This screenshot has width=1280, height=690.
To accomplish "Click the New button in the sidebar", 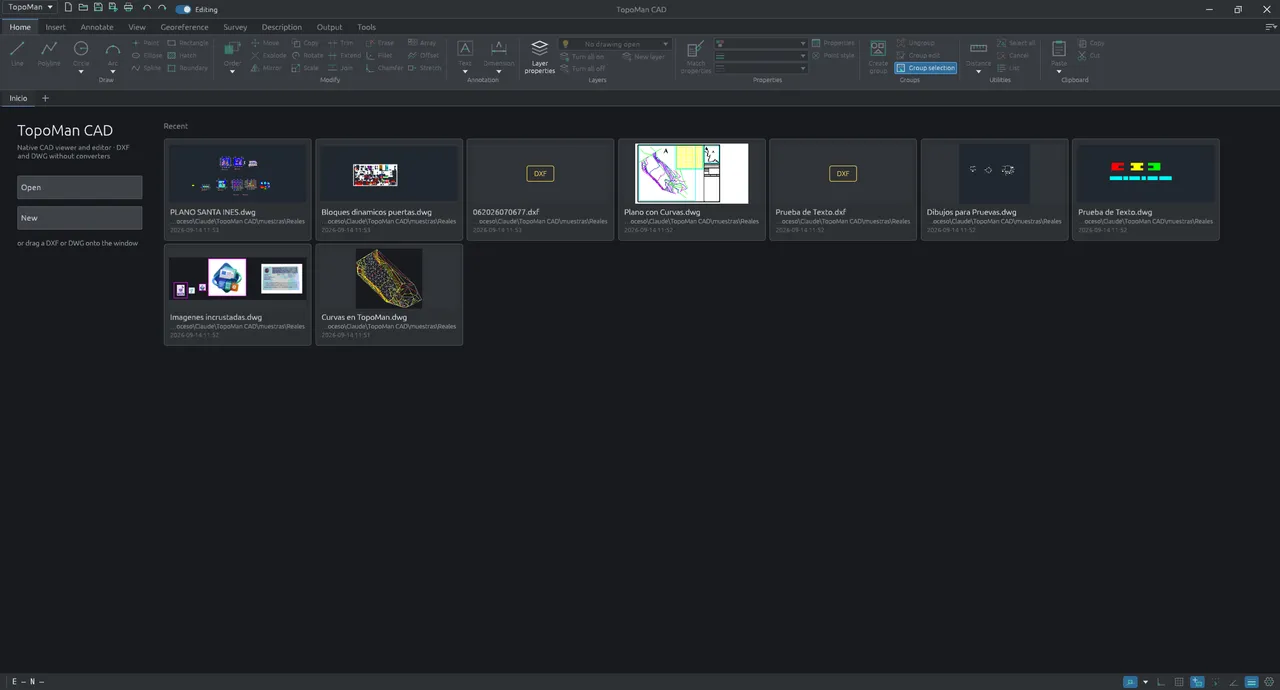I will point(79,217).
